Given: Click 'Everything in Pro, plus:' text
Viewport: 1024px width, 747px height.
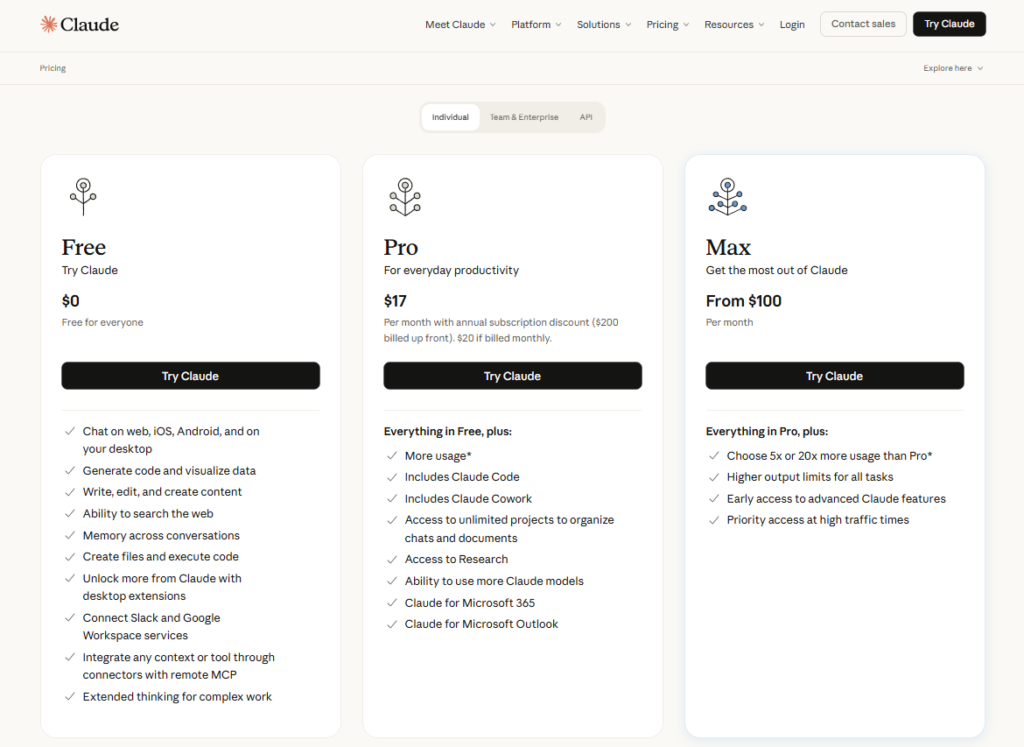Looking at the screenshot, I should point(767,431).
